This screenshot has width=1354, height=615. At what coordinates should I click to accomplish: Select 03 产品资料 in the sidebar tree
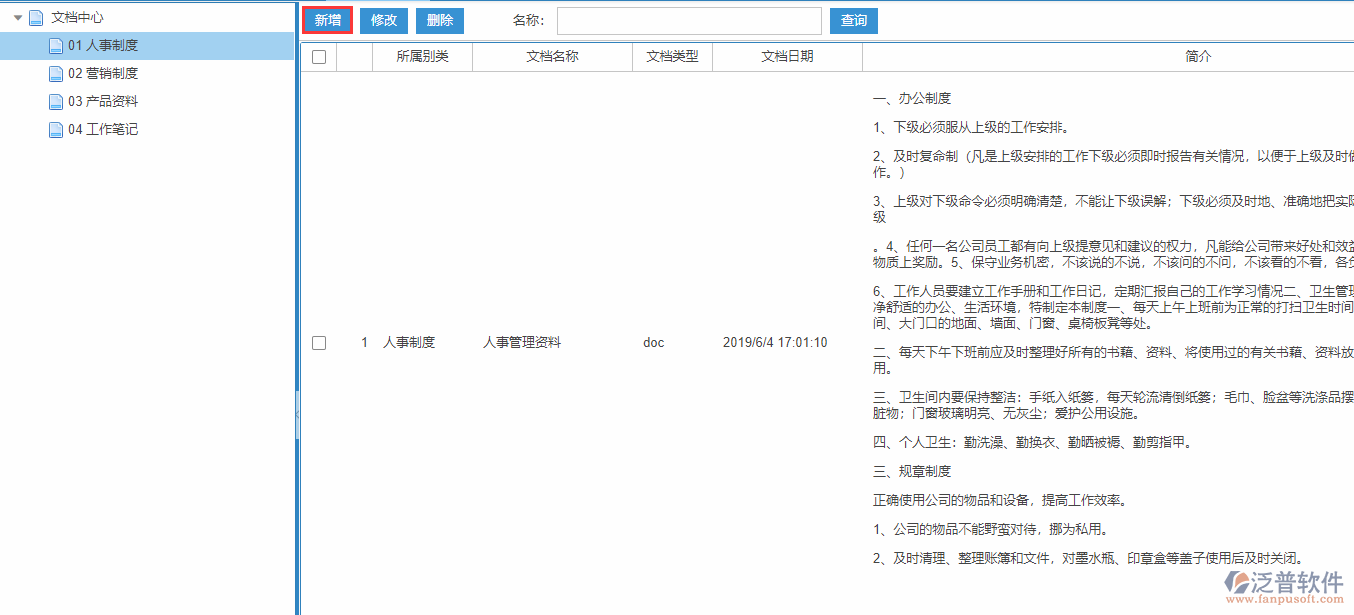pyautogui.click(x=103, y=101)
